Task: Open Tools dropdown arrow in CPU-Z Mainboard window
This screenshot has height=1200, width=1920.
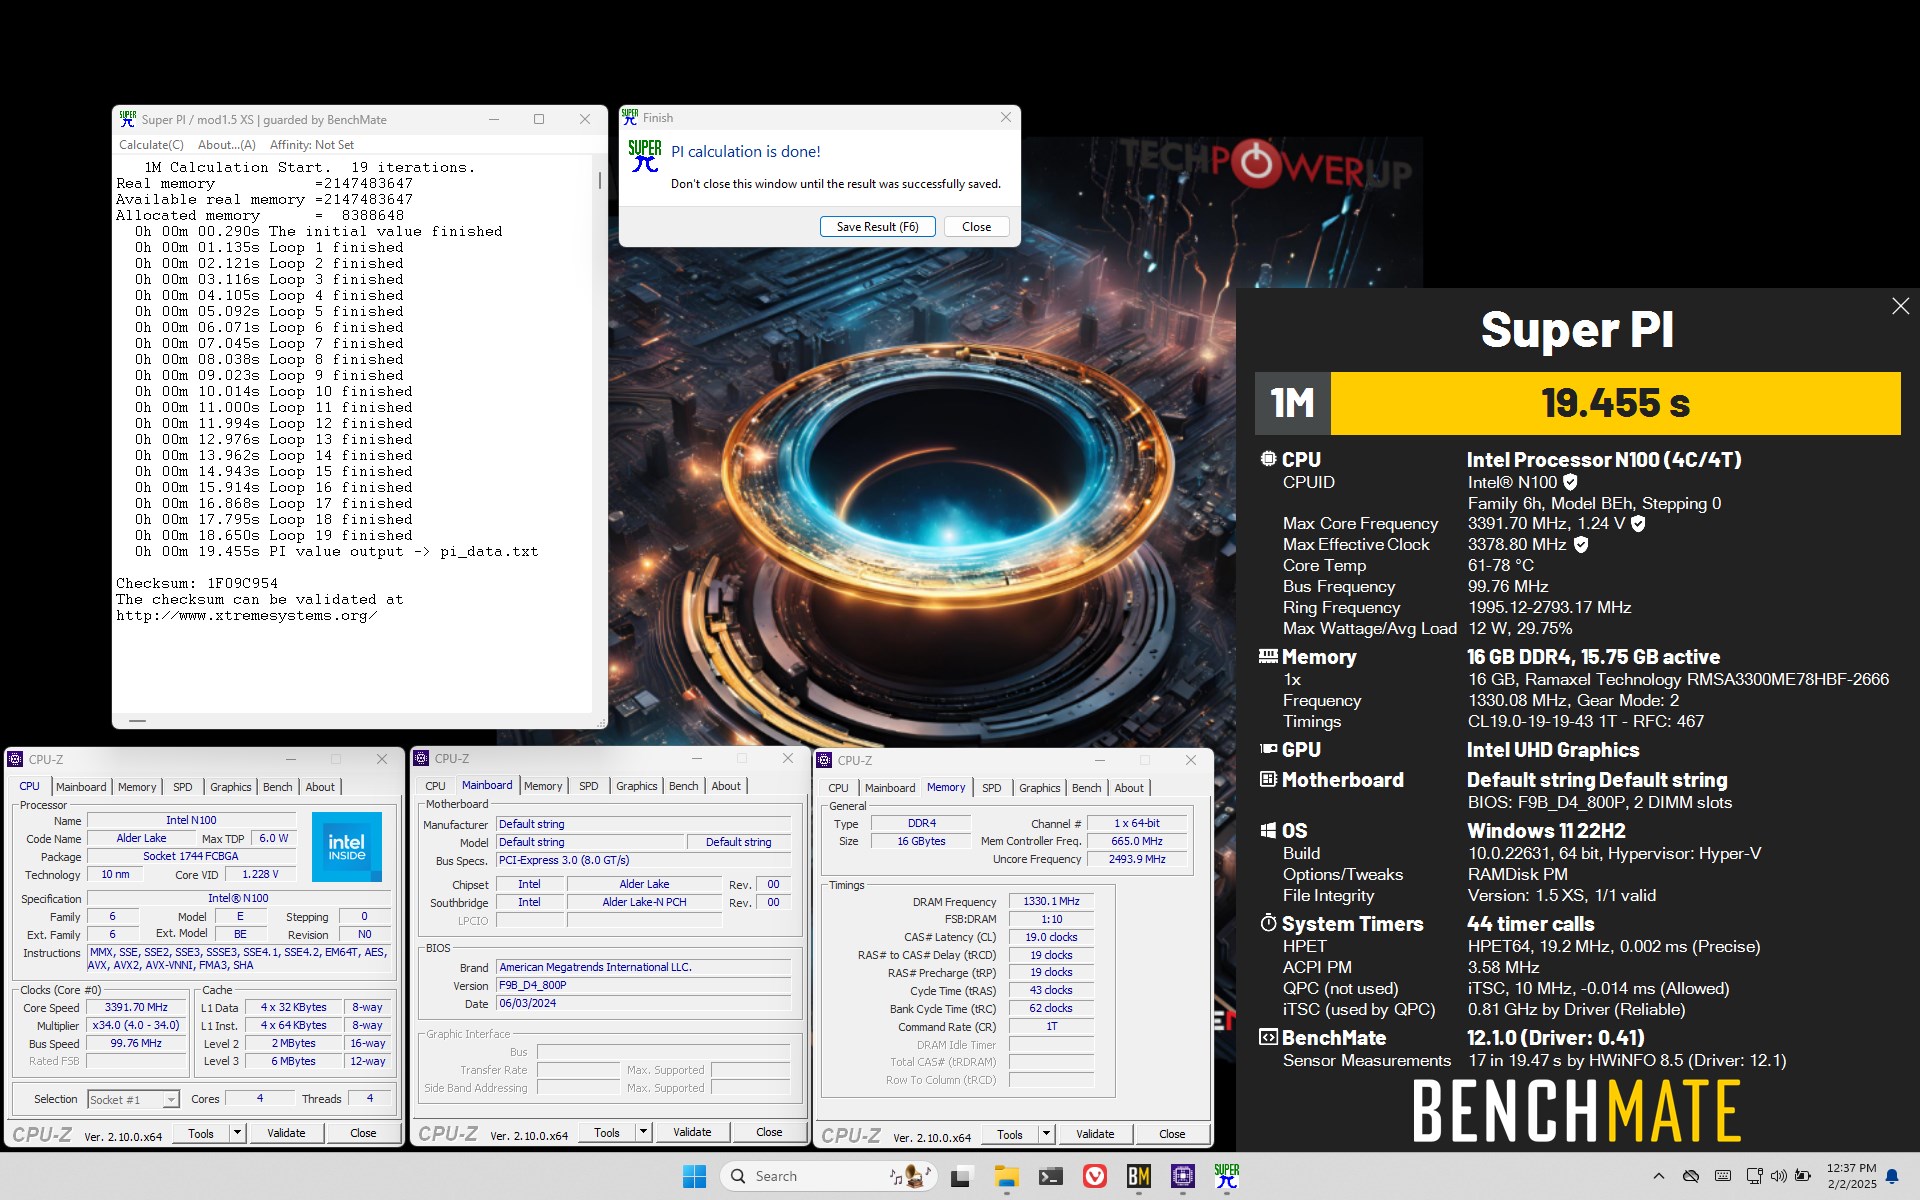Action: coord(644,1132)
